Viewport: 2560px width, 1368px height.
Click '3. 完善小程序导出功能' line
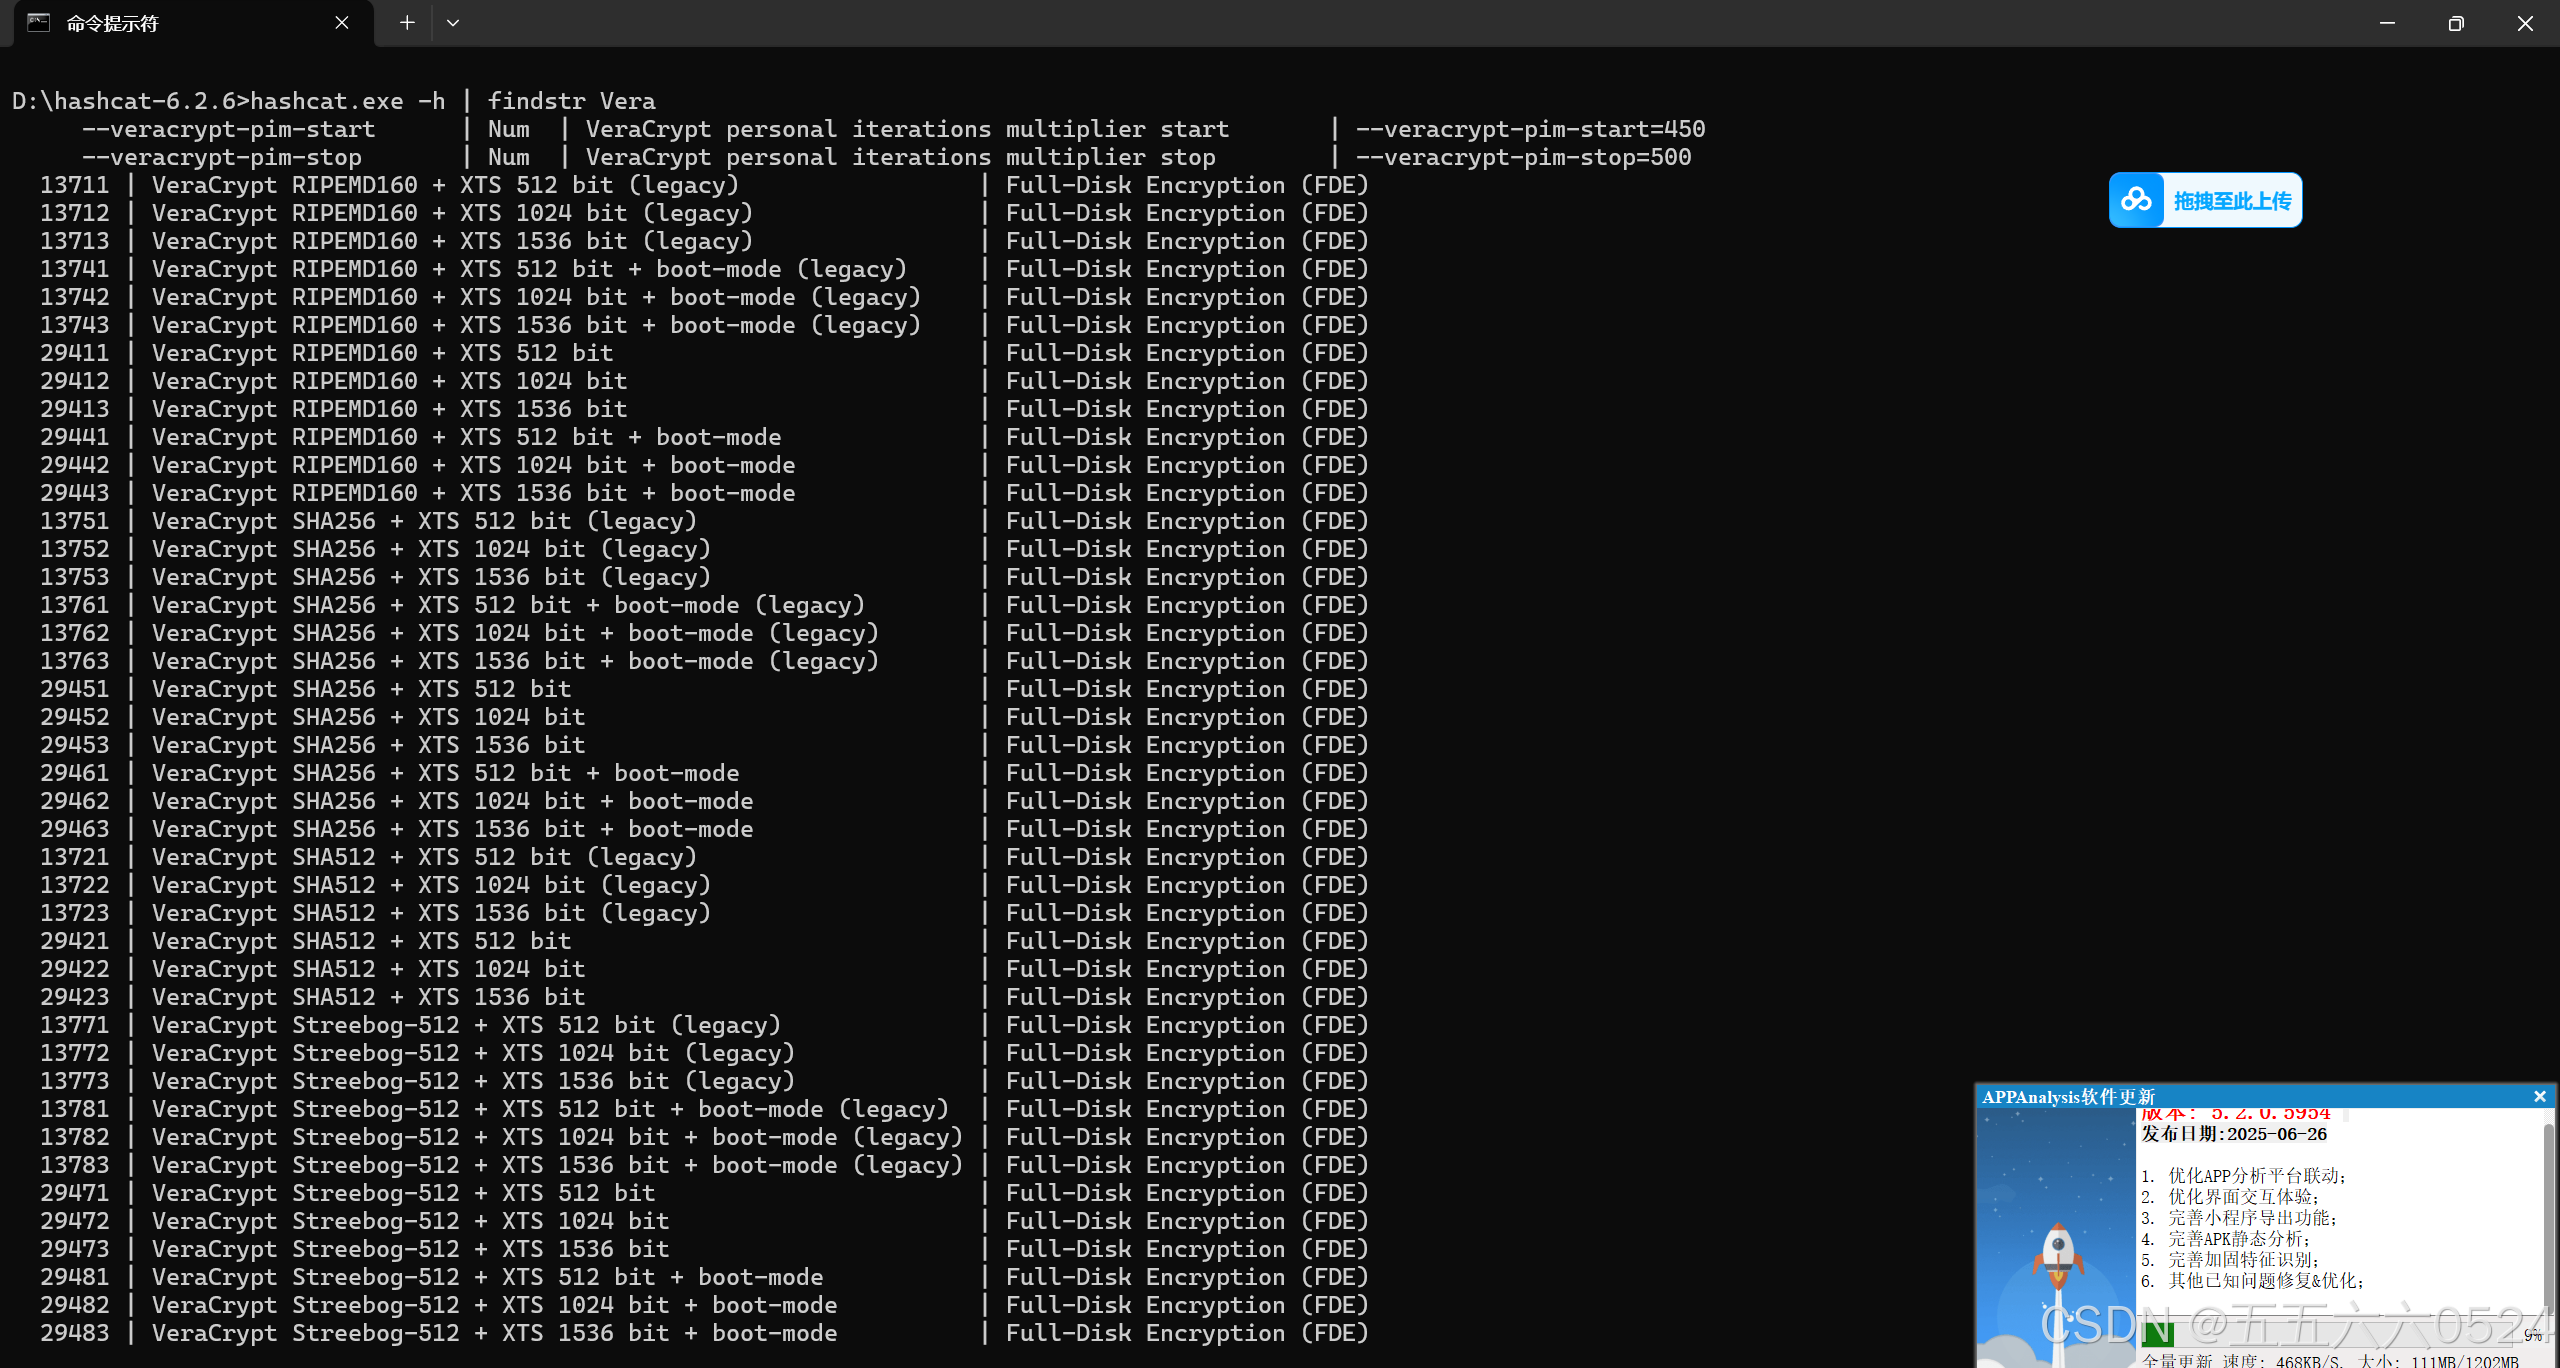(2240, 1218)
